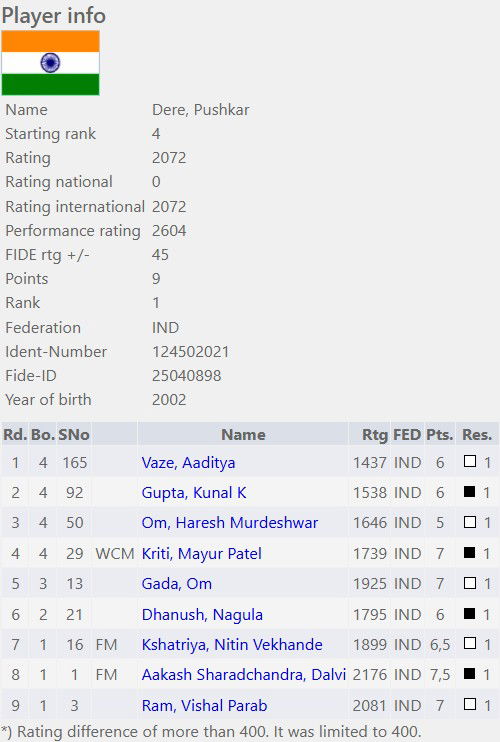The height and width of the screenshot is (742, 500).
Task: Open Om, Haresh Murdeshwar profile
Action: 230,523
